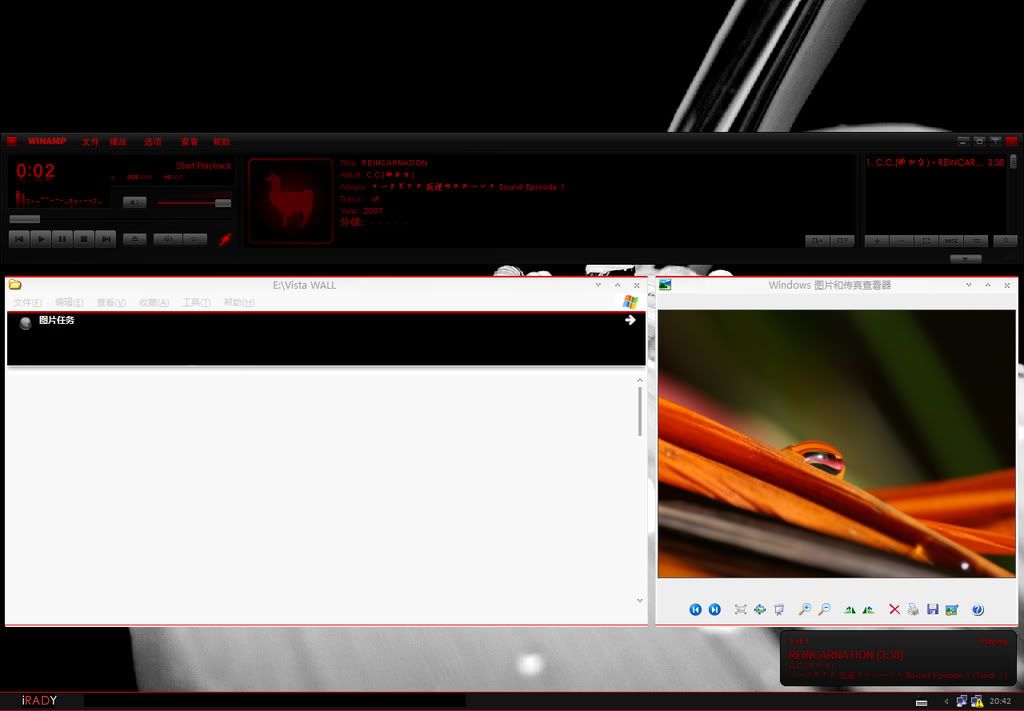
Task: Open Winamp eject file button
Action: pyautogui.click(x=134, y=239)
